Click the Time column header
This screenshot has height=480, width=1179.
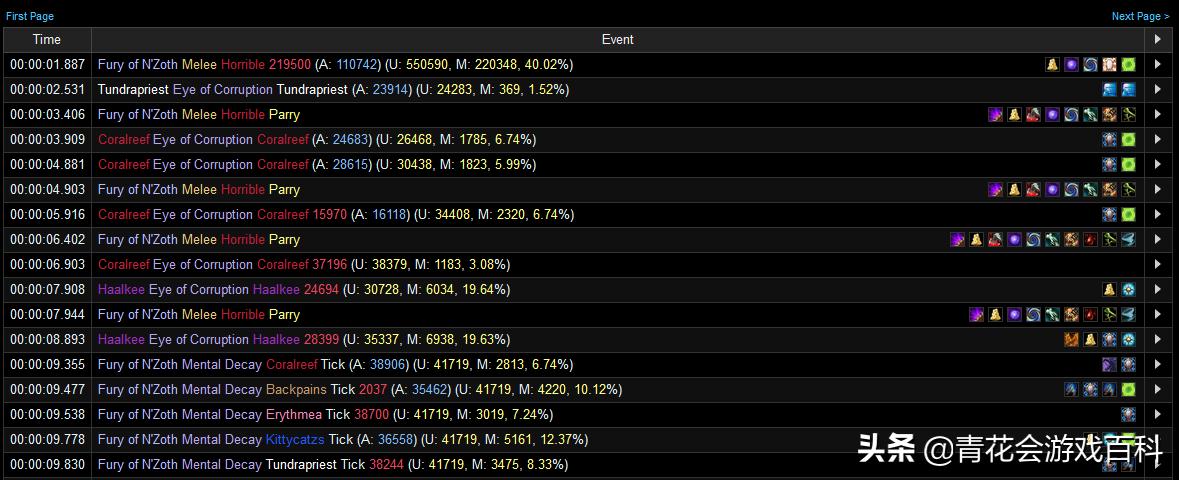click(47, 39)
